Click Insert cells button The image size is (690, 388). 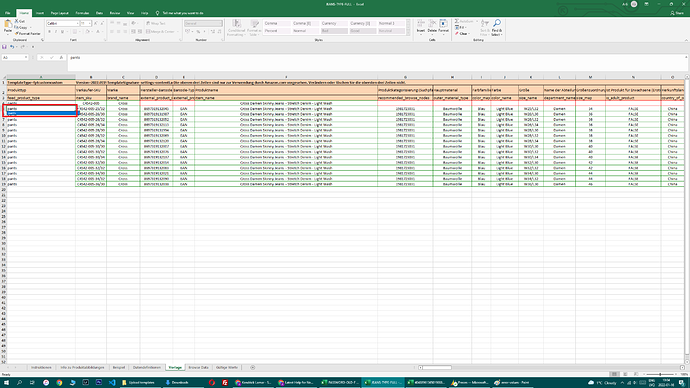coord(421,26)
